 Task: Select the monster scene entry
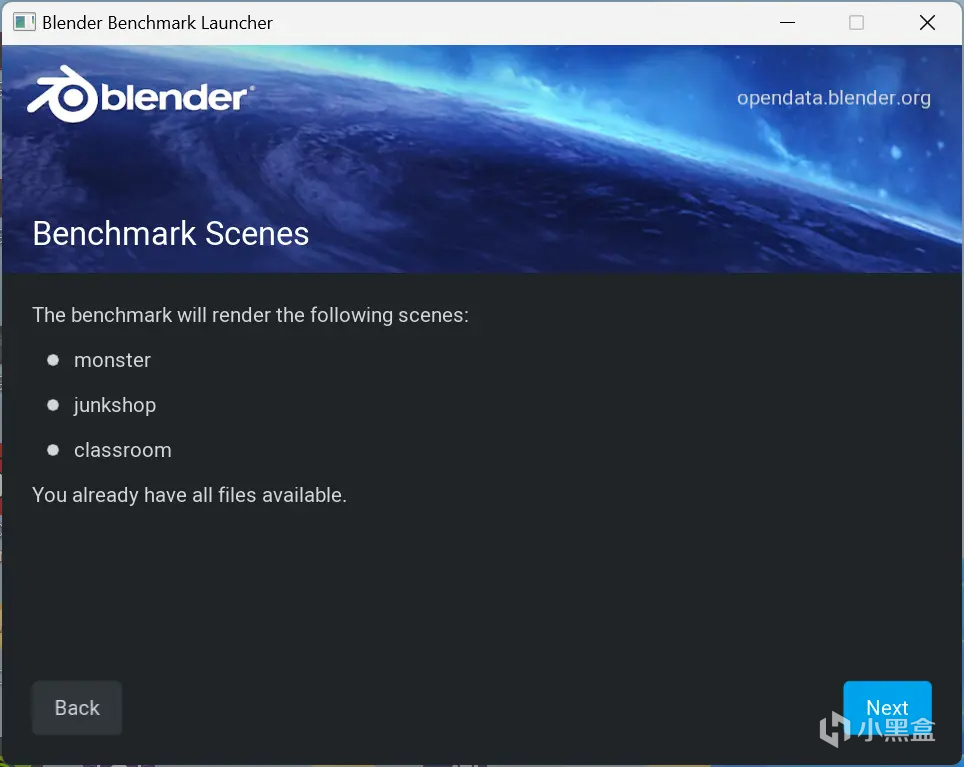(112, 360)
